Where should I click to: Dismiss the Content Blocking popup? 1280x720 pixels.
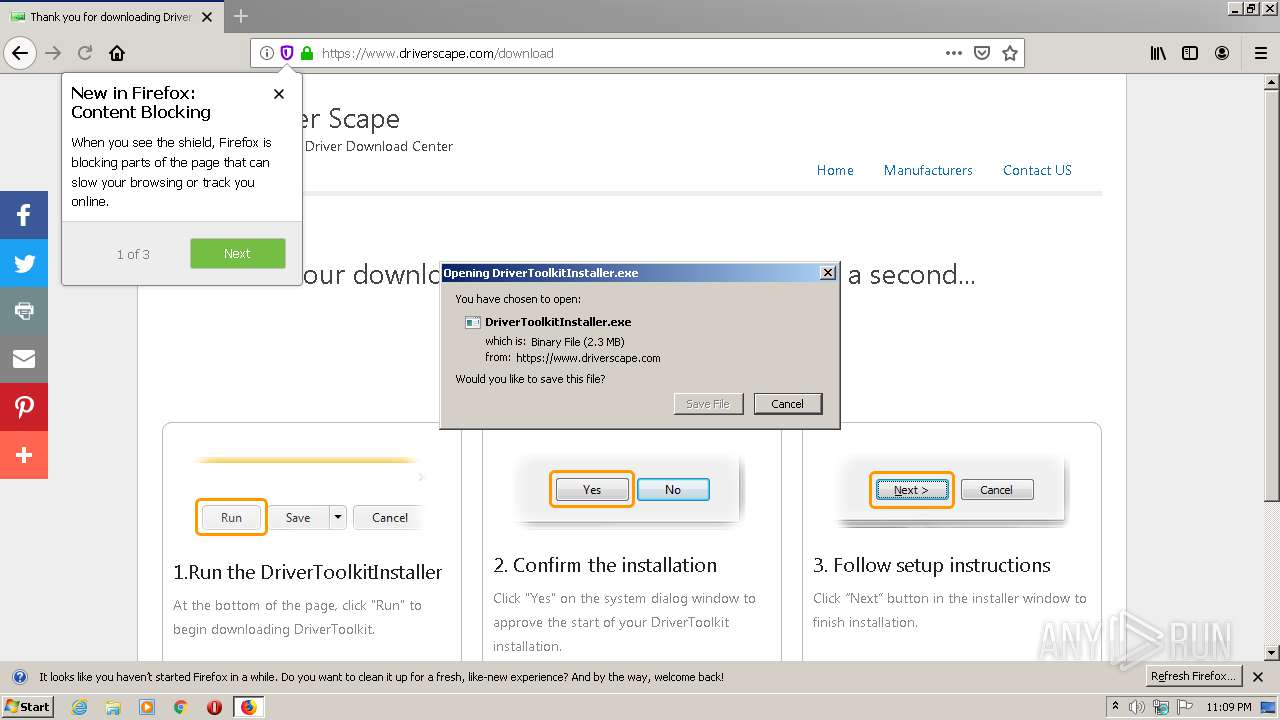point(279,94)
